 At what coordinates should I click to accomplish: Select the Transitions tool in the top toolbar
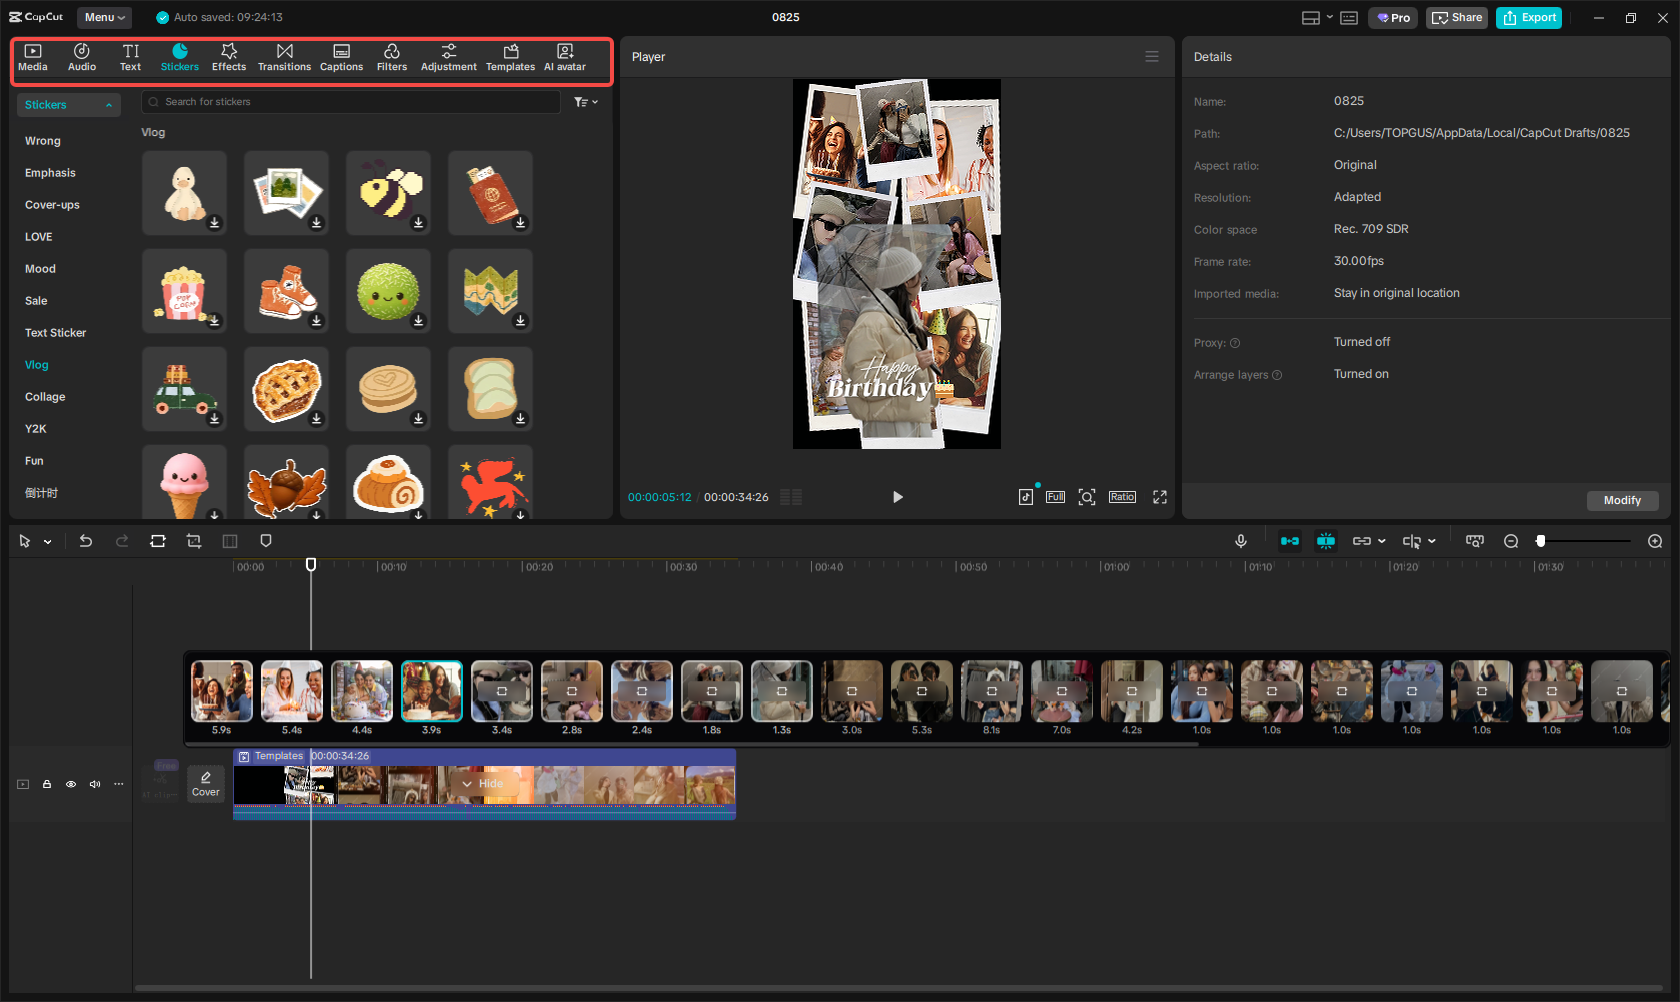[x=284, y=56]
